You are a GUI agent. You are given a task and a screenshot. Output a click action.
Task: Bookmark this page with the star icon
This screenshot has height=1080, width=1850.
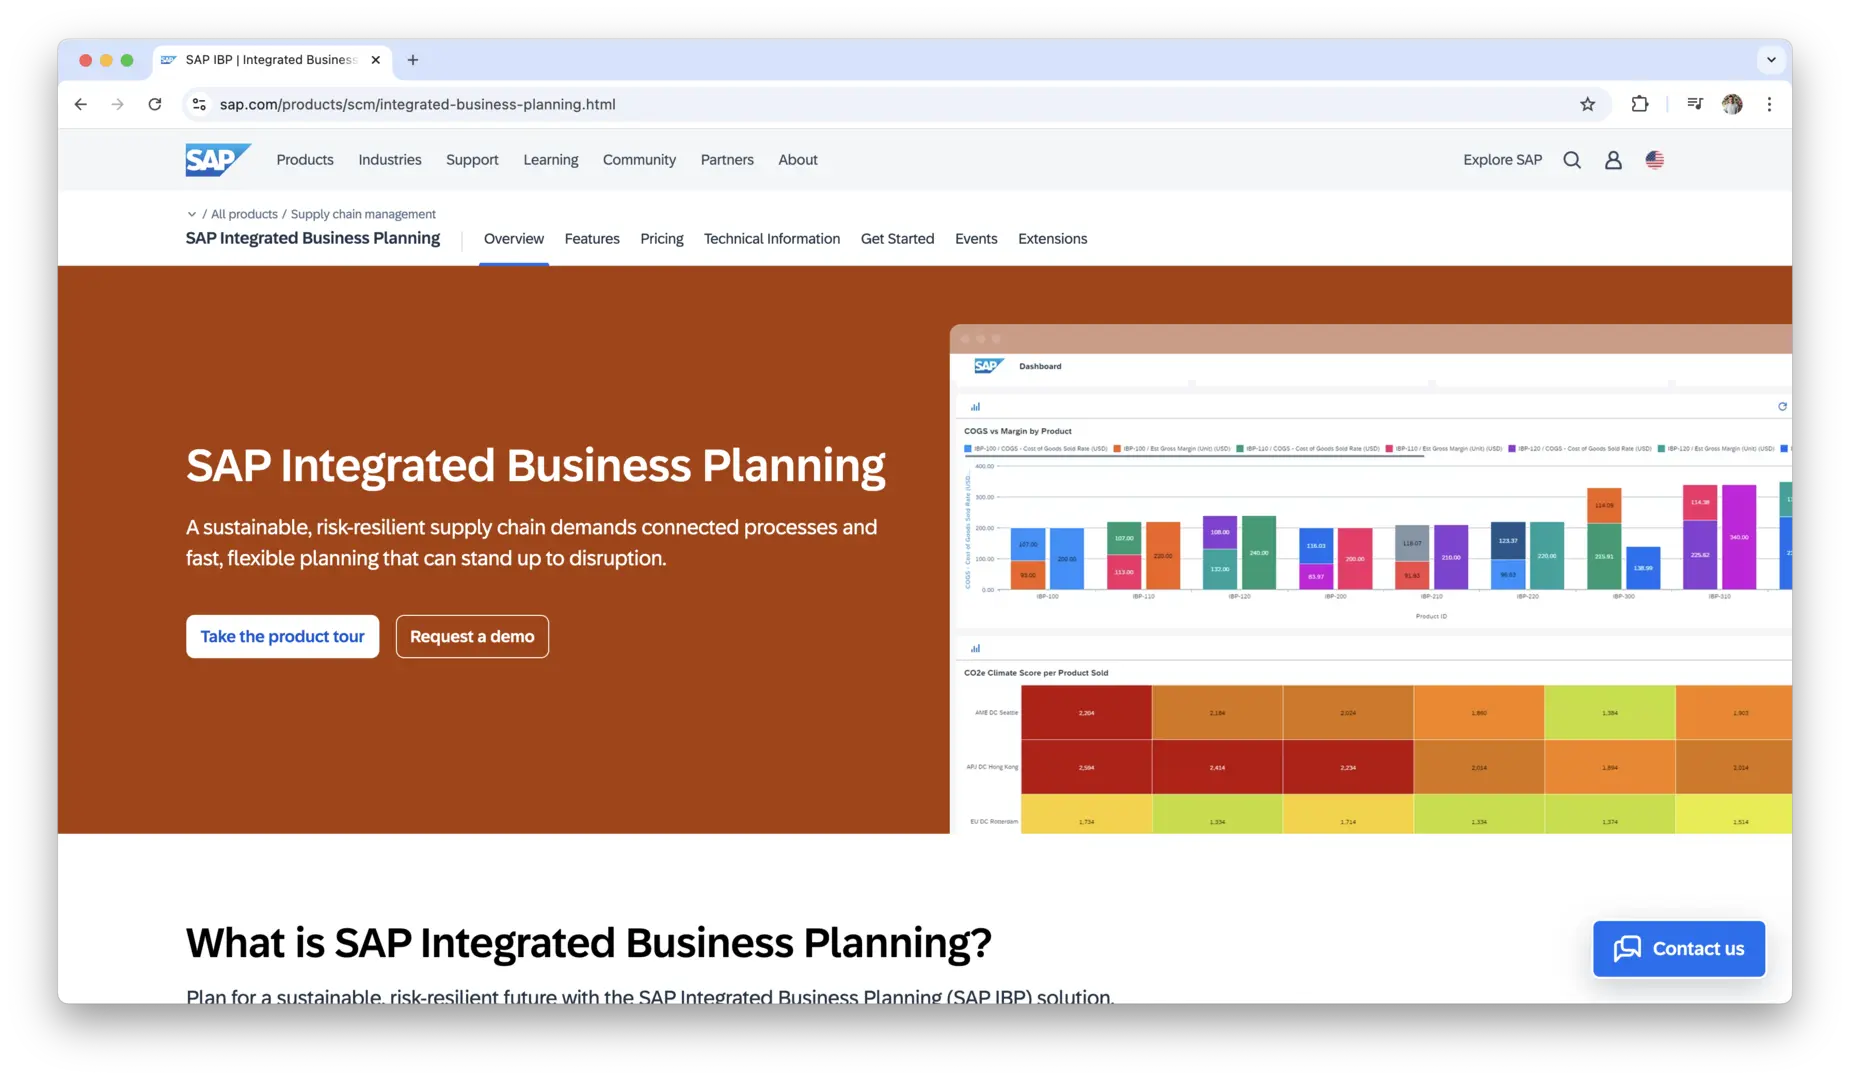1587,104
